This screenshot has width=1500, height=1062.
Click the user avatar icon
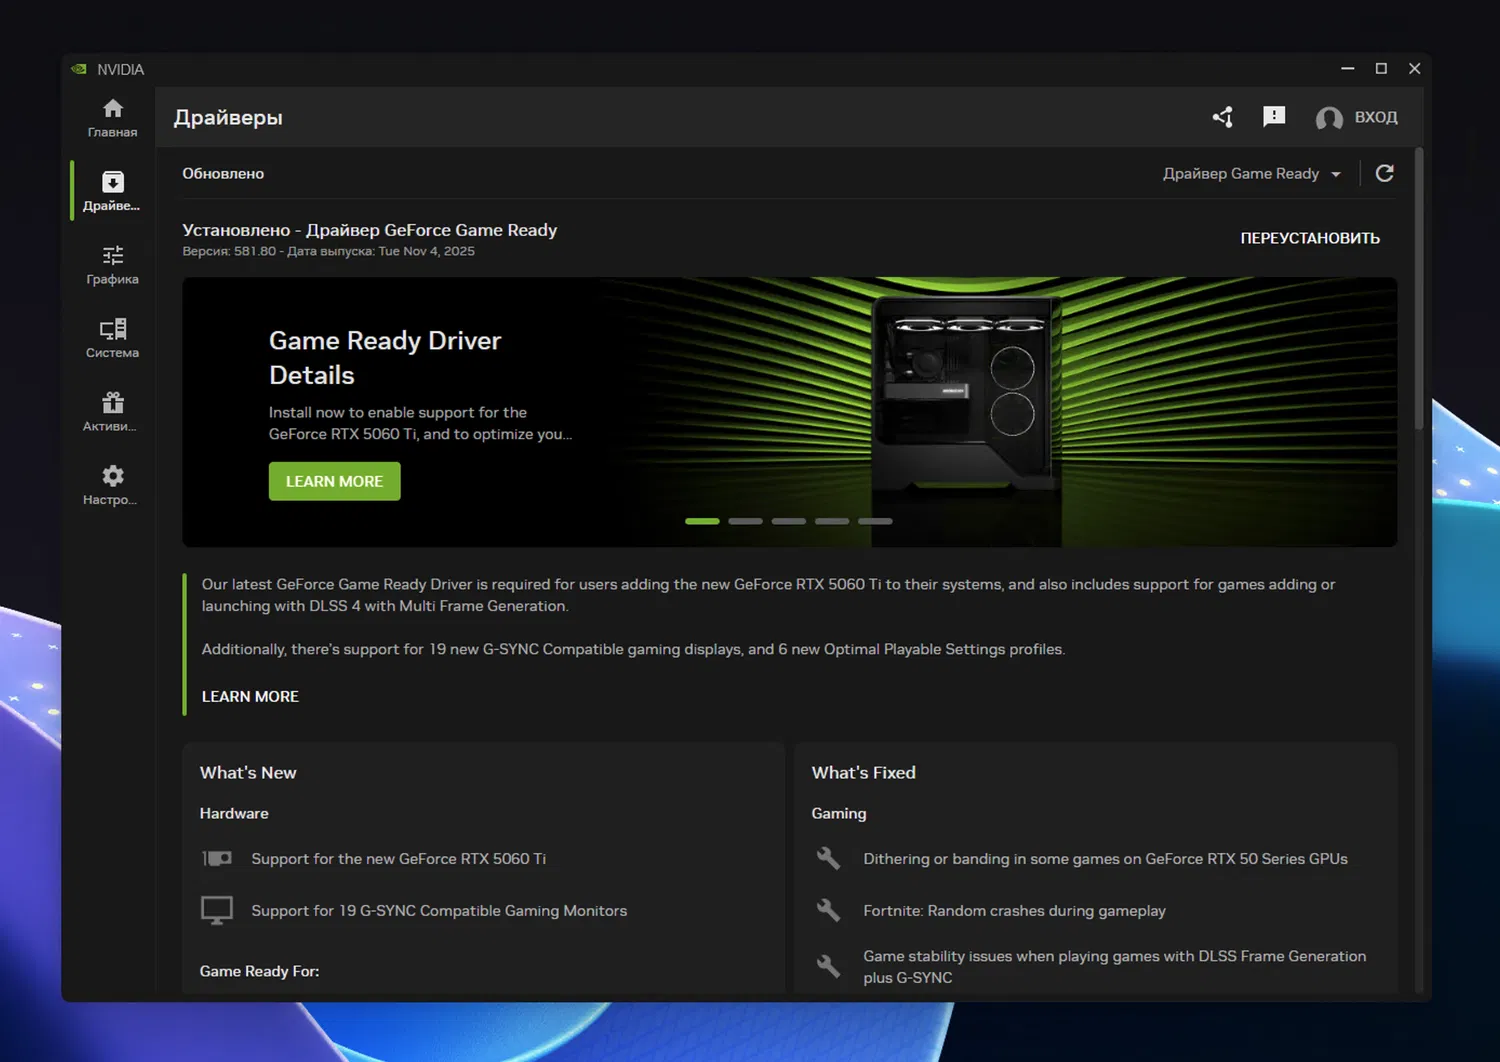1329,118
